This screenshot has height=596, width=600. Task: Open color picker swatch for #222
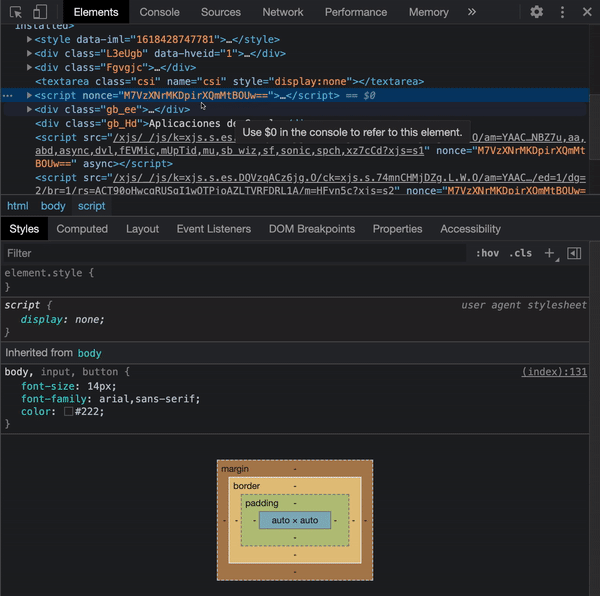pos(68,411)
